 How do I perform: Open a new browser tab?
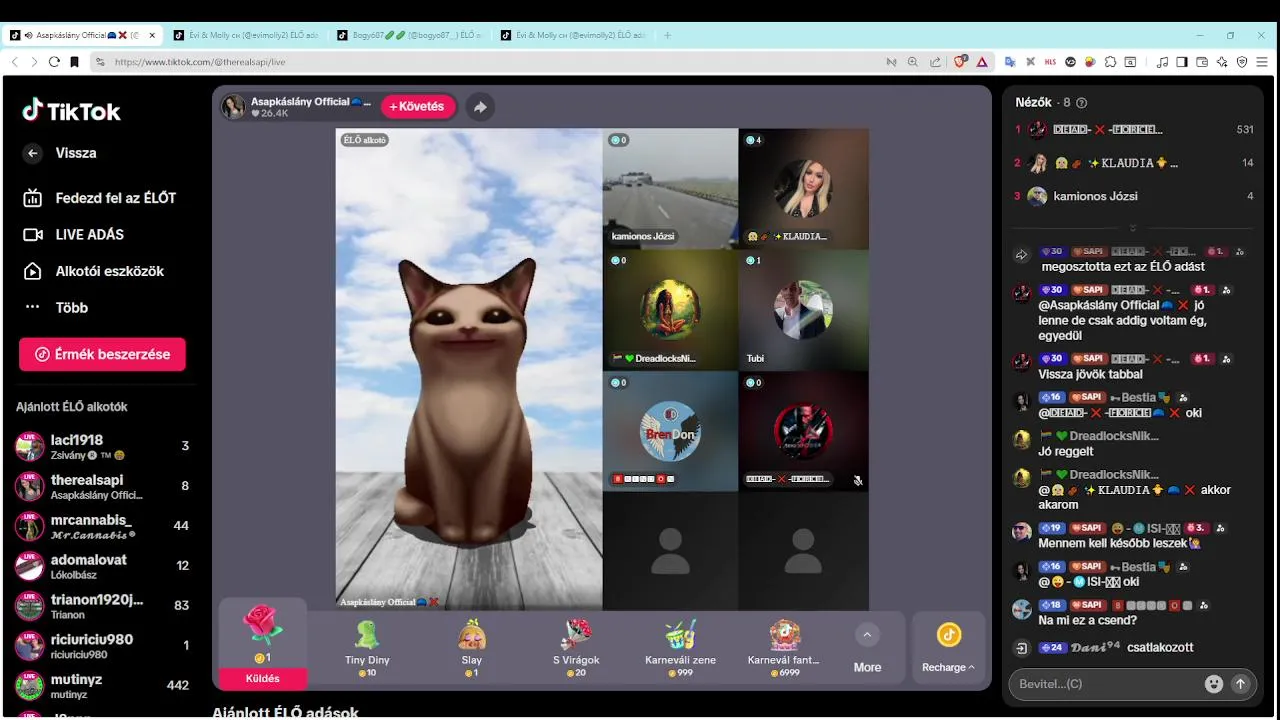pos(667,35)
